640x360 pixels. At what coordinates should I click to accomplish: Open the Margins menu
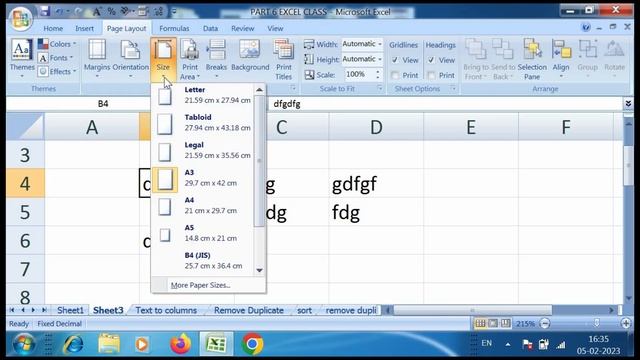point(97,59)
